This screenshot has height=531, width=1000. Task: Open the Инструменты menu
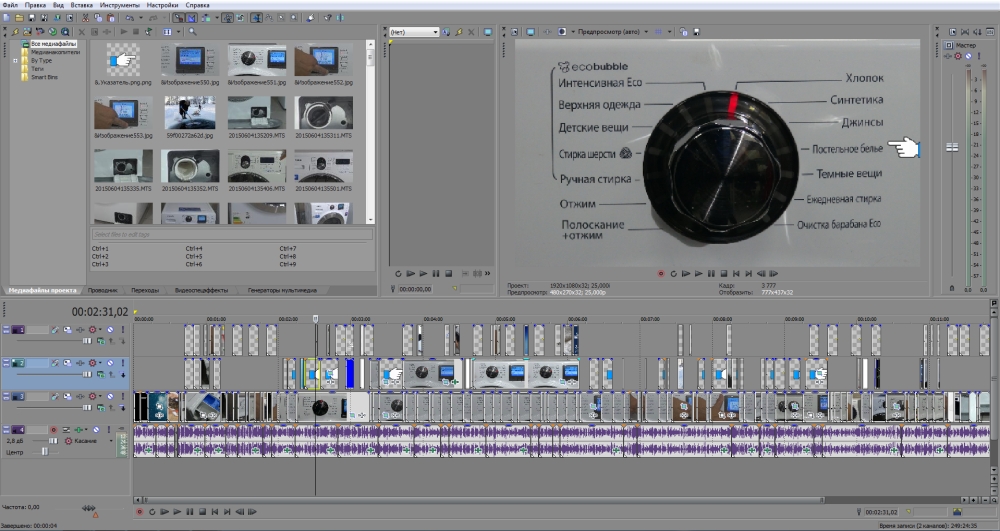click(x=119, y=4)
